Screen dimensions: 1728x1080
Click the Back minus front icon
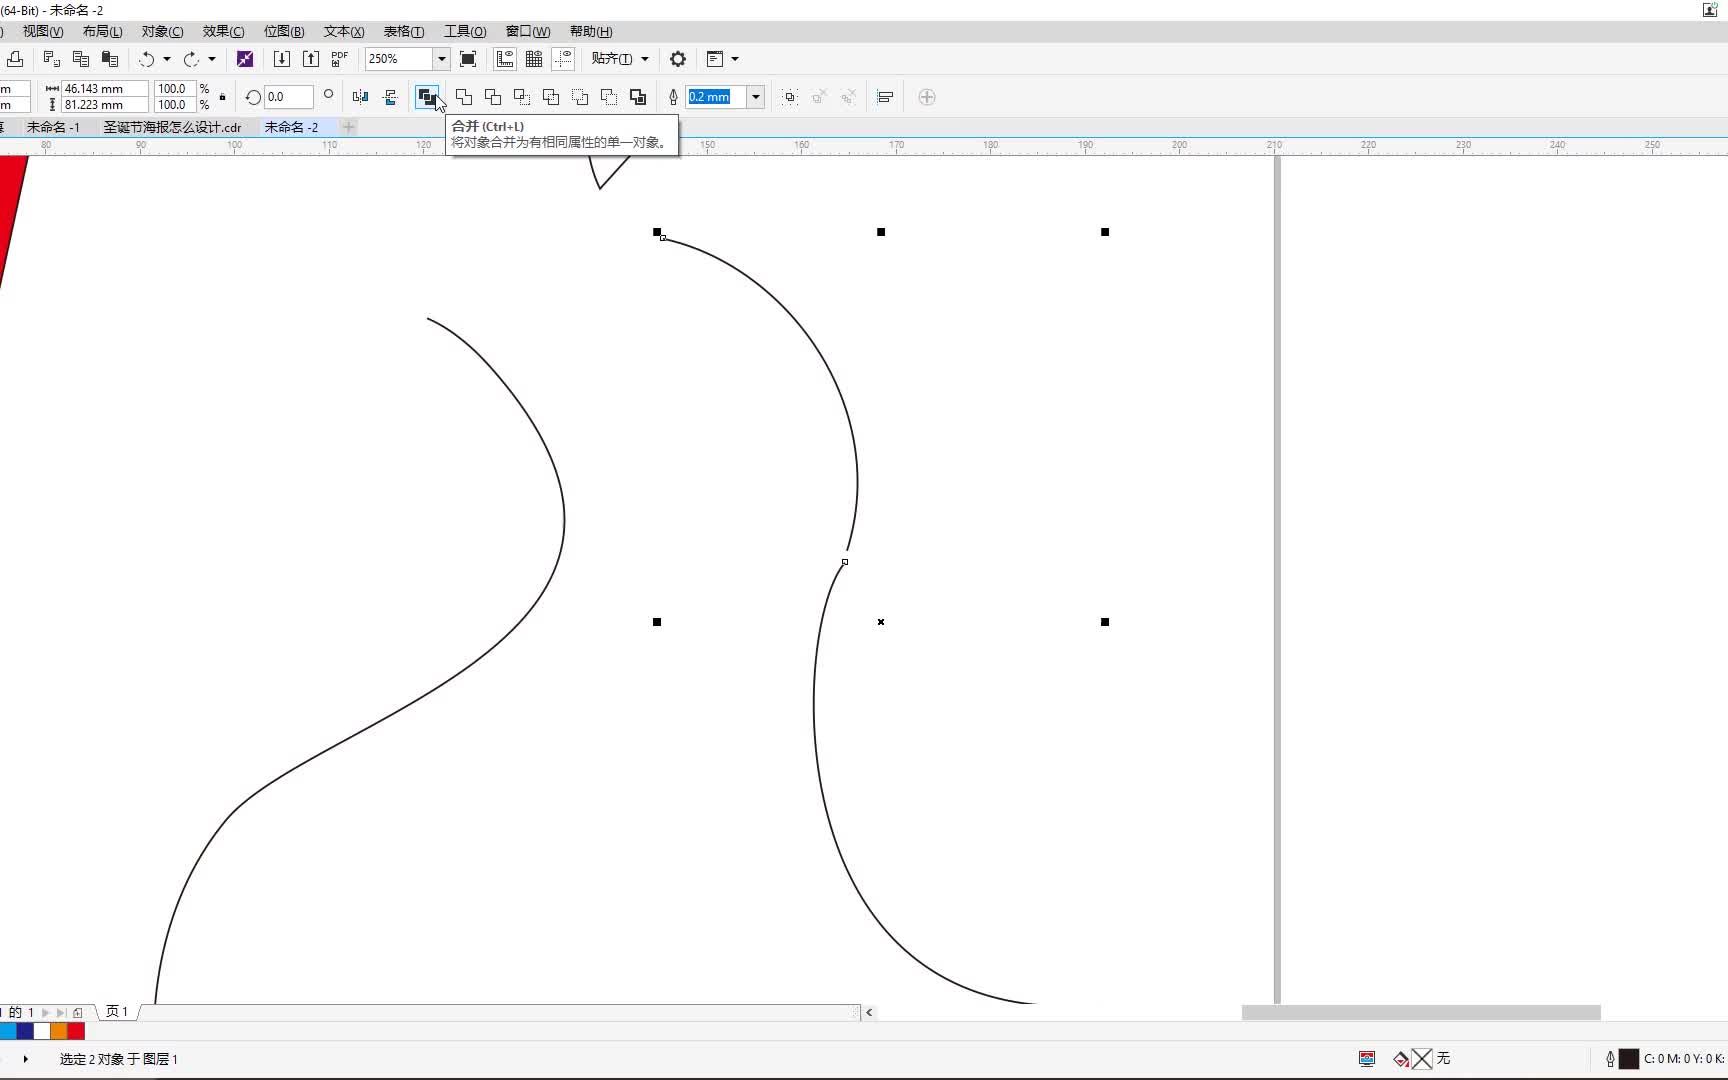pos(609,97)
